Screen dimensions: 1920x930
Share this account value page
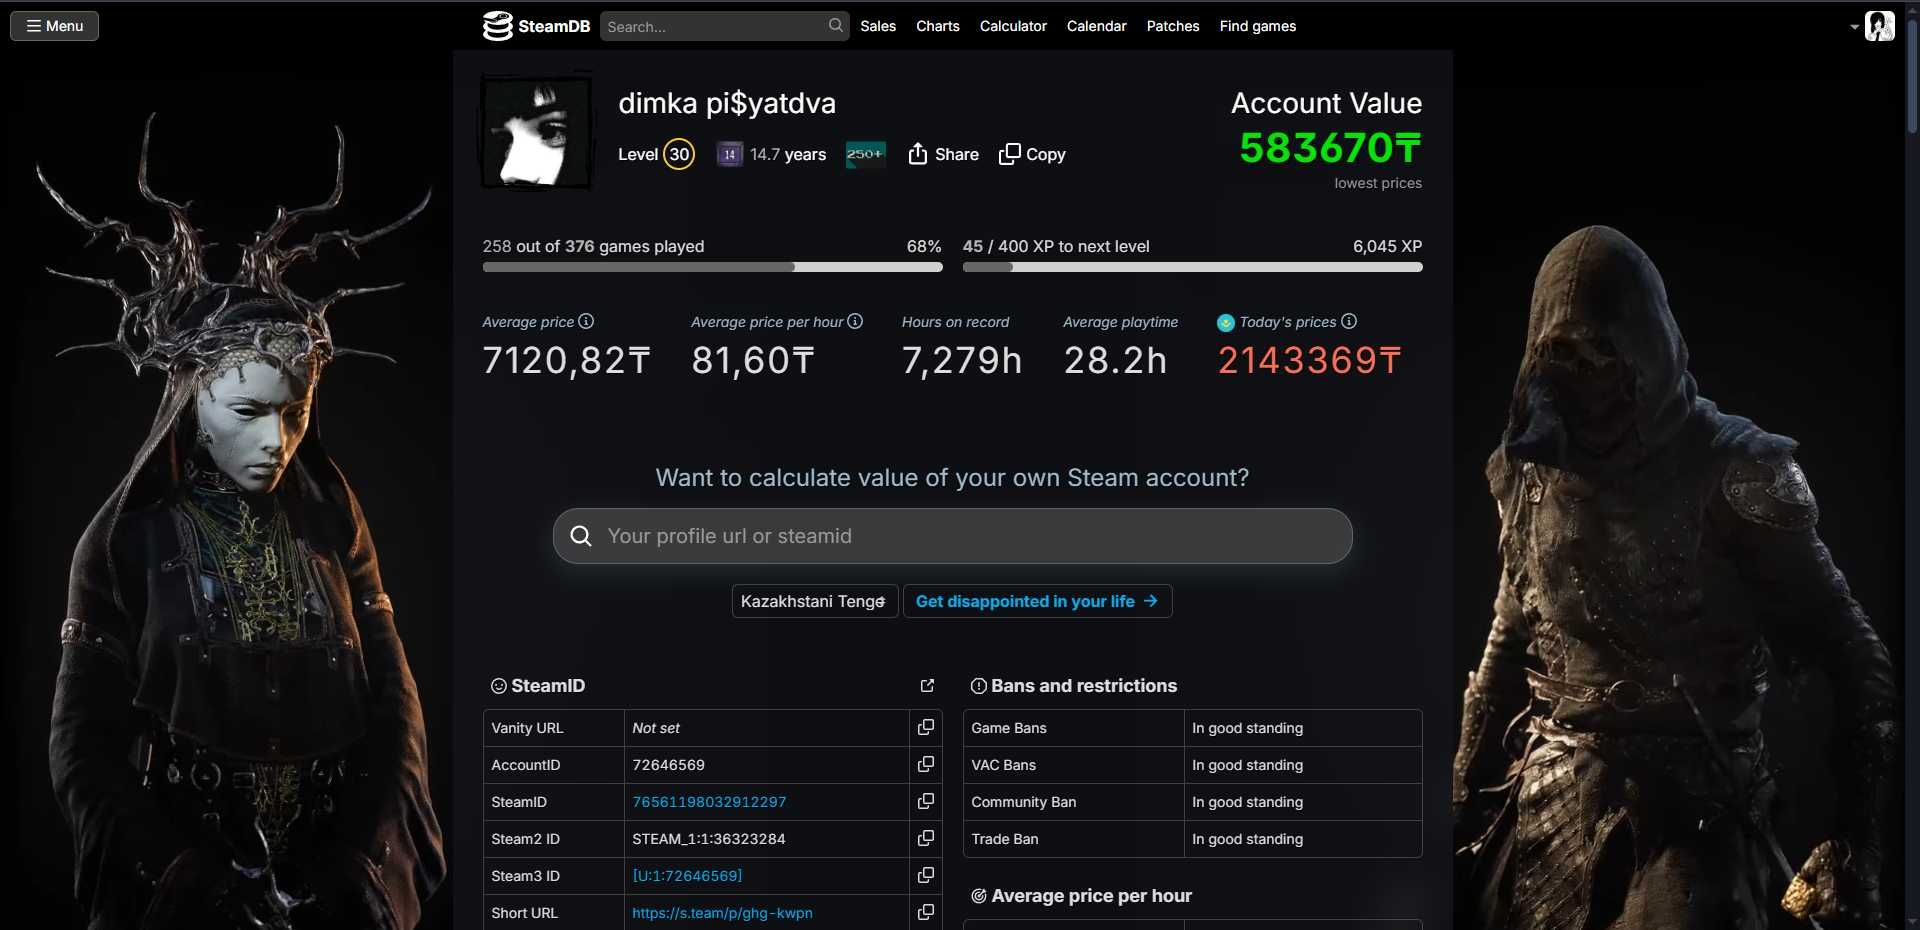[943, 154]
